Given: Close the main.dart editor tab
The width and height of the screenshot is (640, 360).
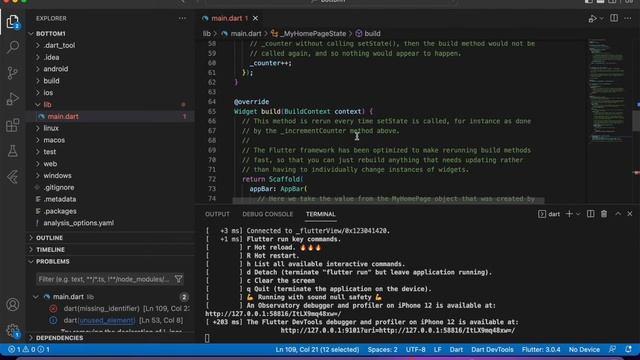Looking at the screenshot, I should tap(255, 18).
